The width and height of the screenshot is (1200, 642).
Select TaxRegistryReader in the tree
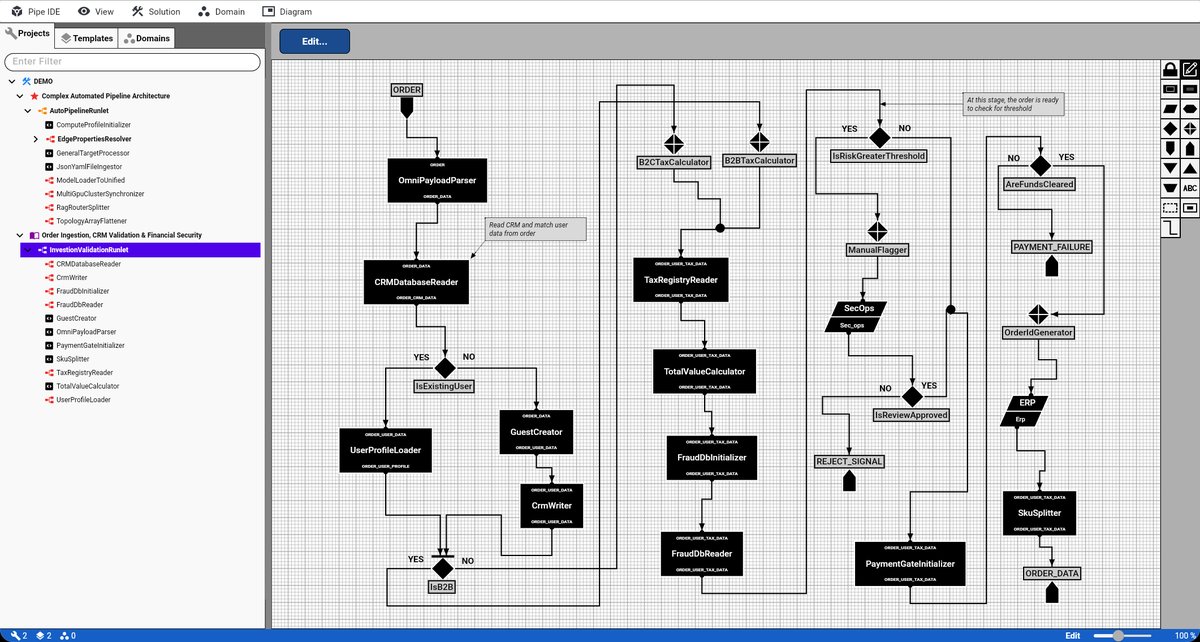coord(84,372)
